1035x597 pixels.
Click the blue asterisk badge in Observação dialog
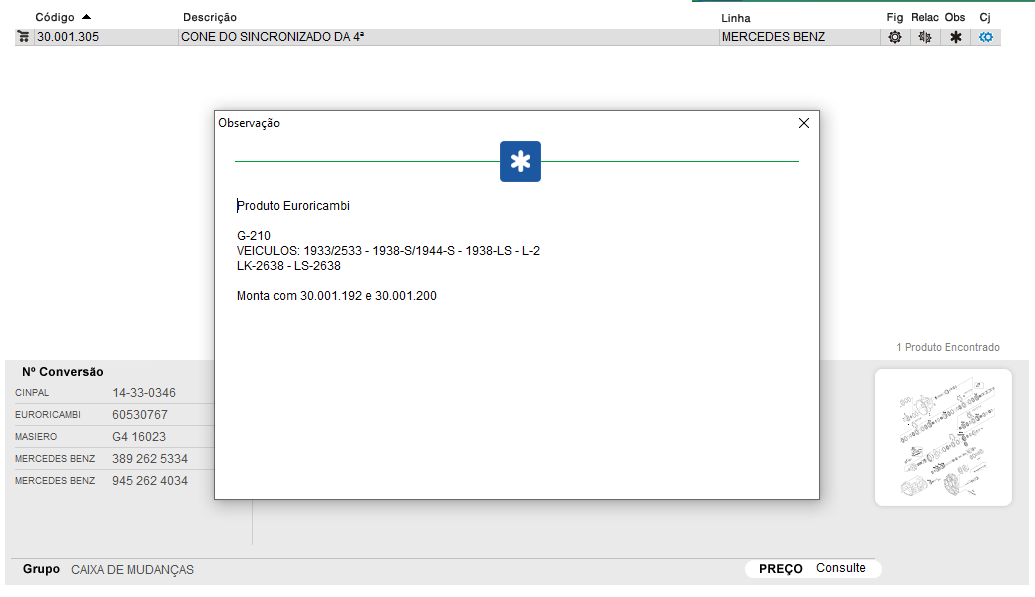tap(520, 162)
